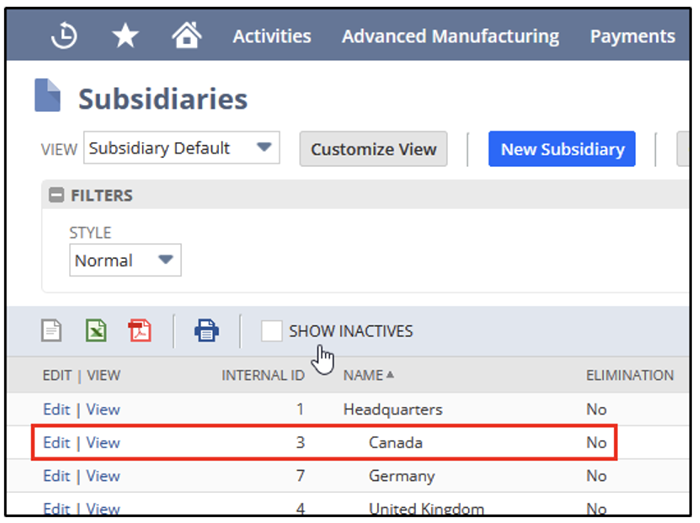Export list as PDF icon
The width and height of the screenshot is (700, 523).
point(140,330)
